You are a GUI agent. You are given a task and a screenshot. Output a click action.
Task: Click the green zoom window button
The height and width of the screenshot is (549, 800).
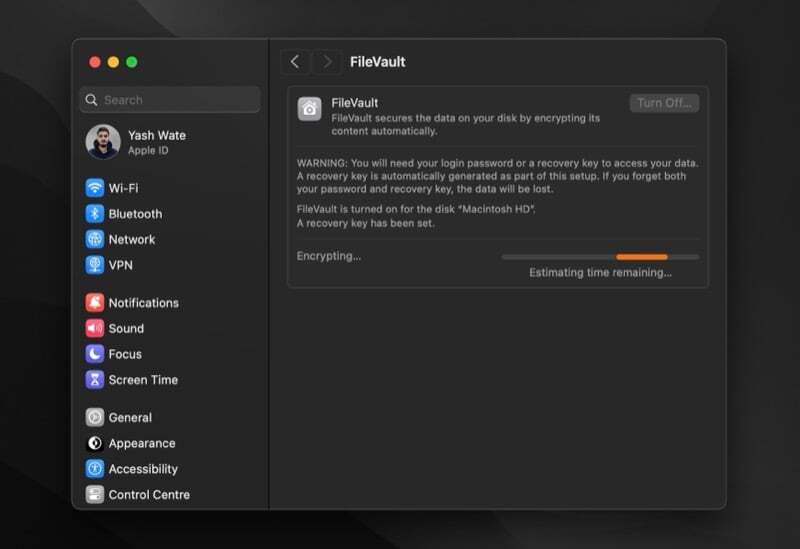tap(132, 62)
